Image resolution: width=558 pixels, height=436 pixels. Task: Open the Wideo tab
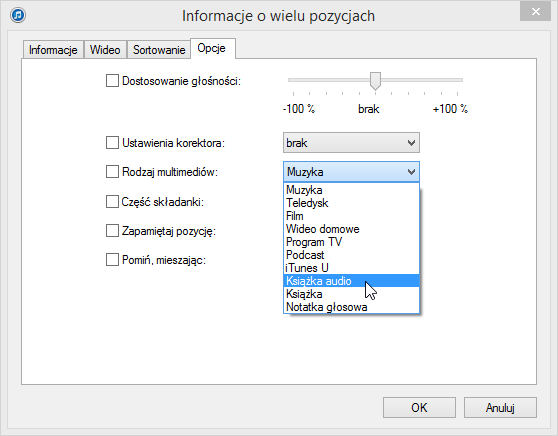105,49
